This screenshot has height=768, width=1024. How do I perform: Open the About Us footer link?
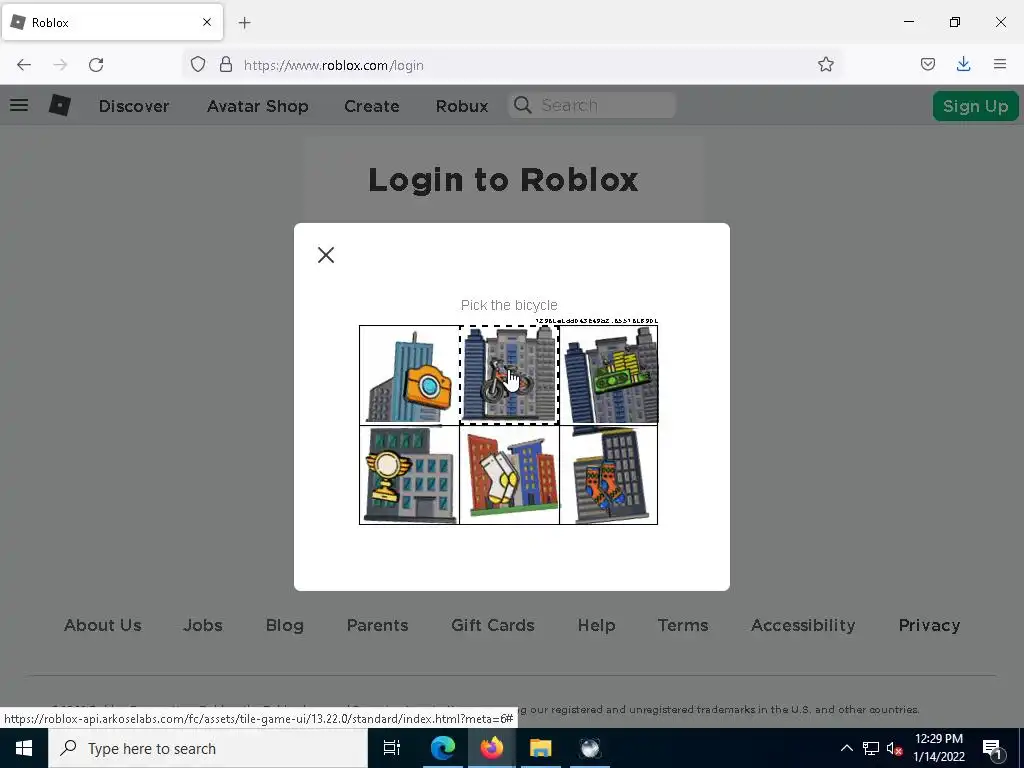click(x=103, y=625)
